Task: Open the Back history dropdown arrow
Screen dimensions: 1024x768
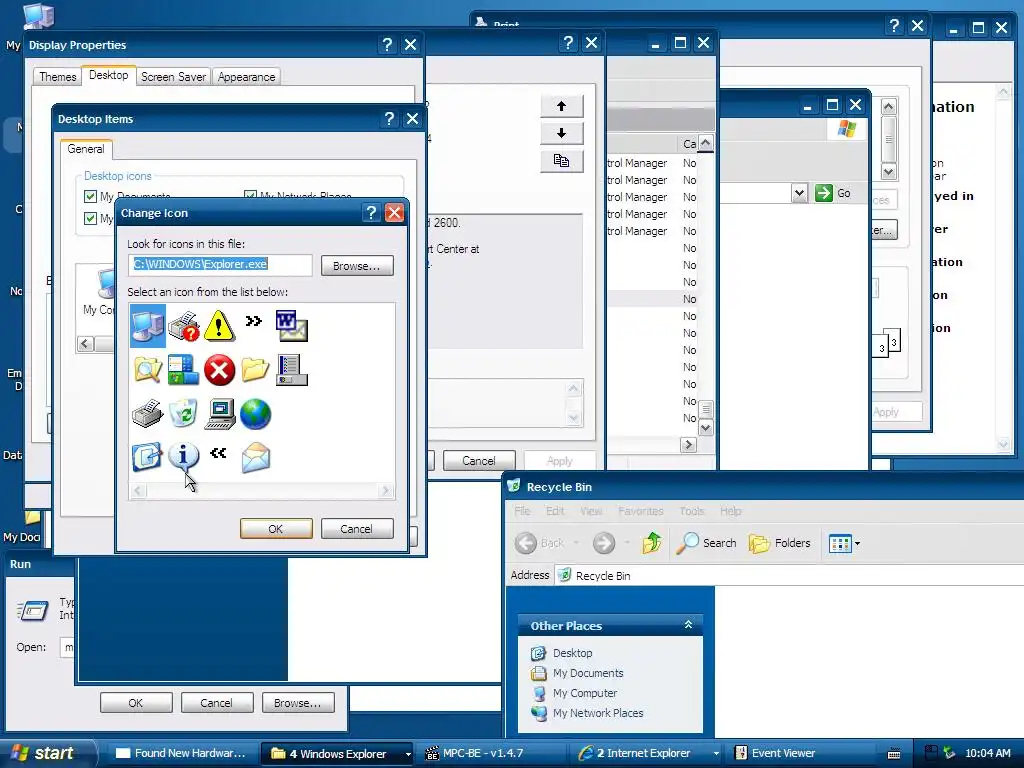Action: 576,543
